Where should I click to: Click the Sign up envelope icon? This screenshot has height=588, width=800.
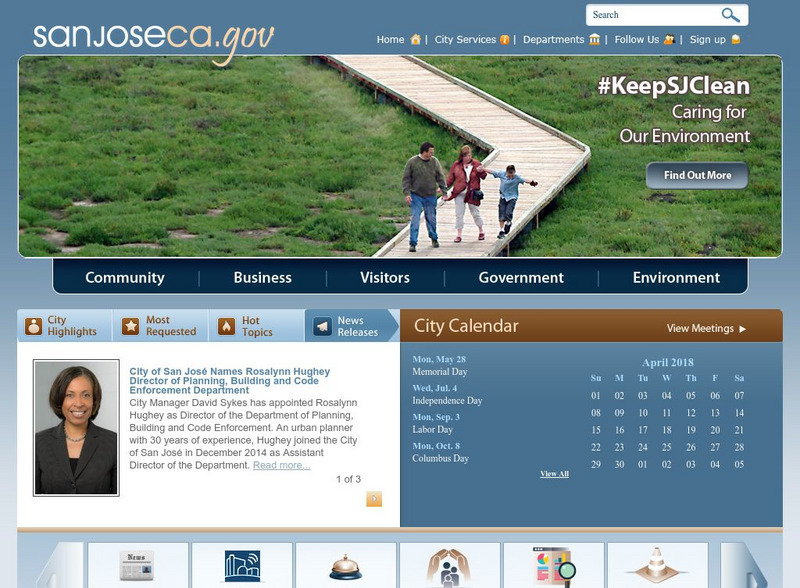(x=736, y=39)
